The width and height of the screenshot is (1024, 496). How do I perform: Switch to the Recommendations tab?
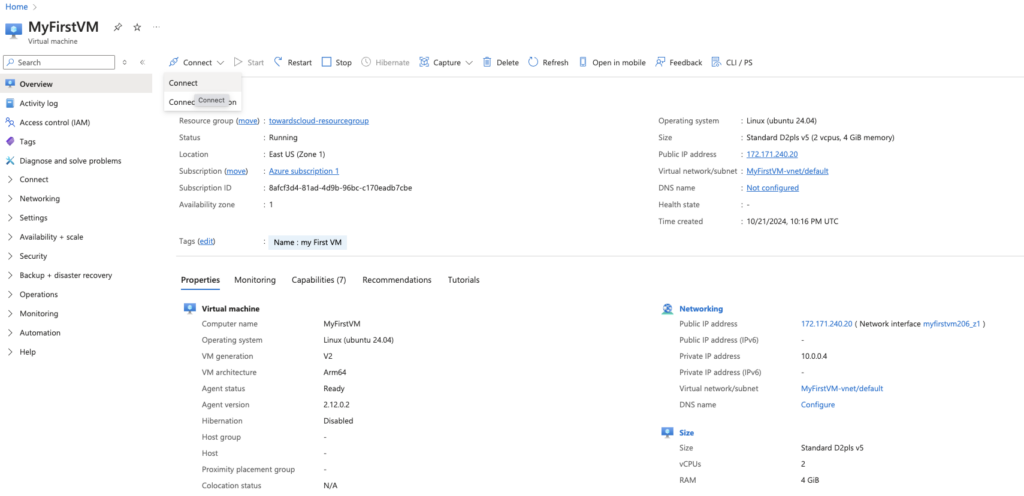coord(397,280)
